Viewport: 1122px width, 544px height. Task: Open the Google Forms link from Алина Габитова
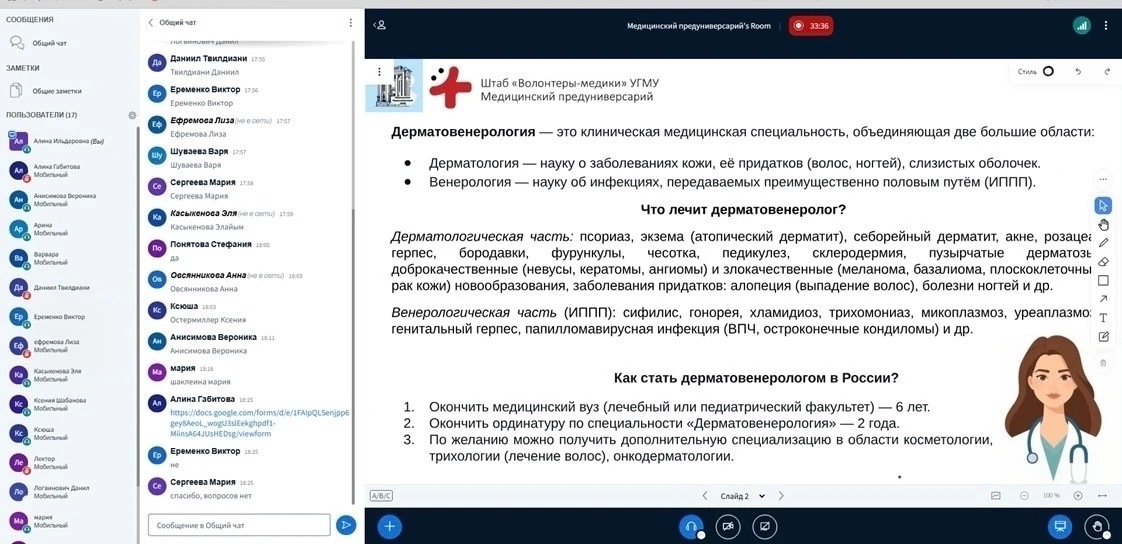coord(259,423)
